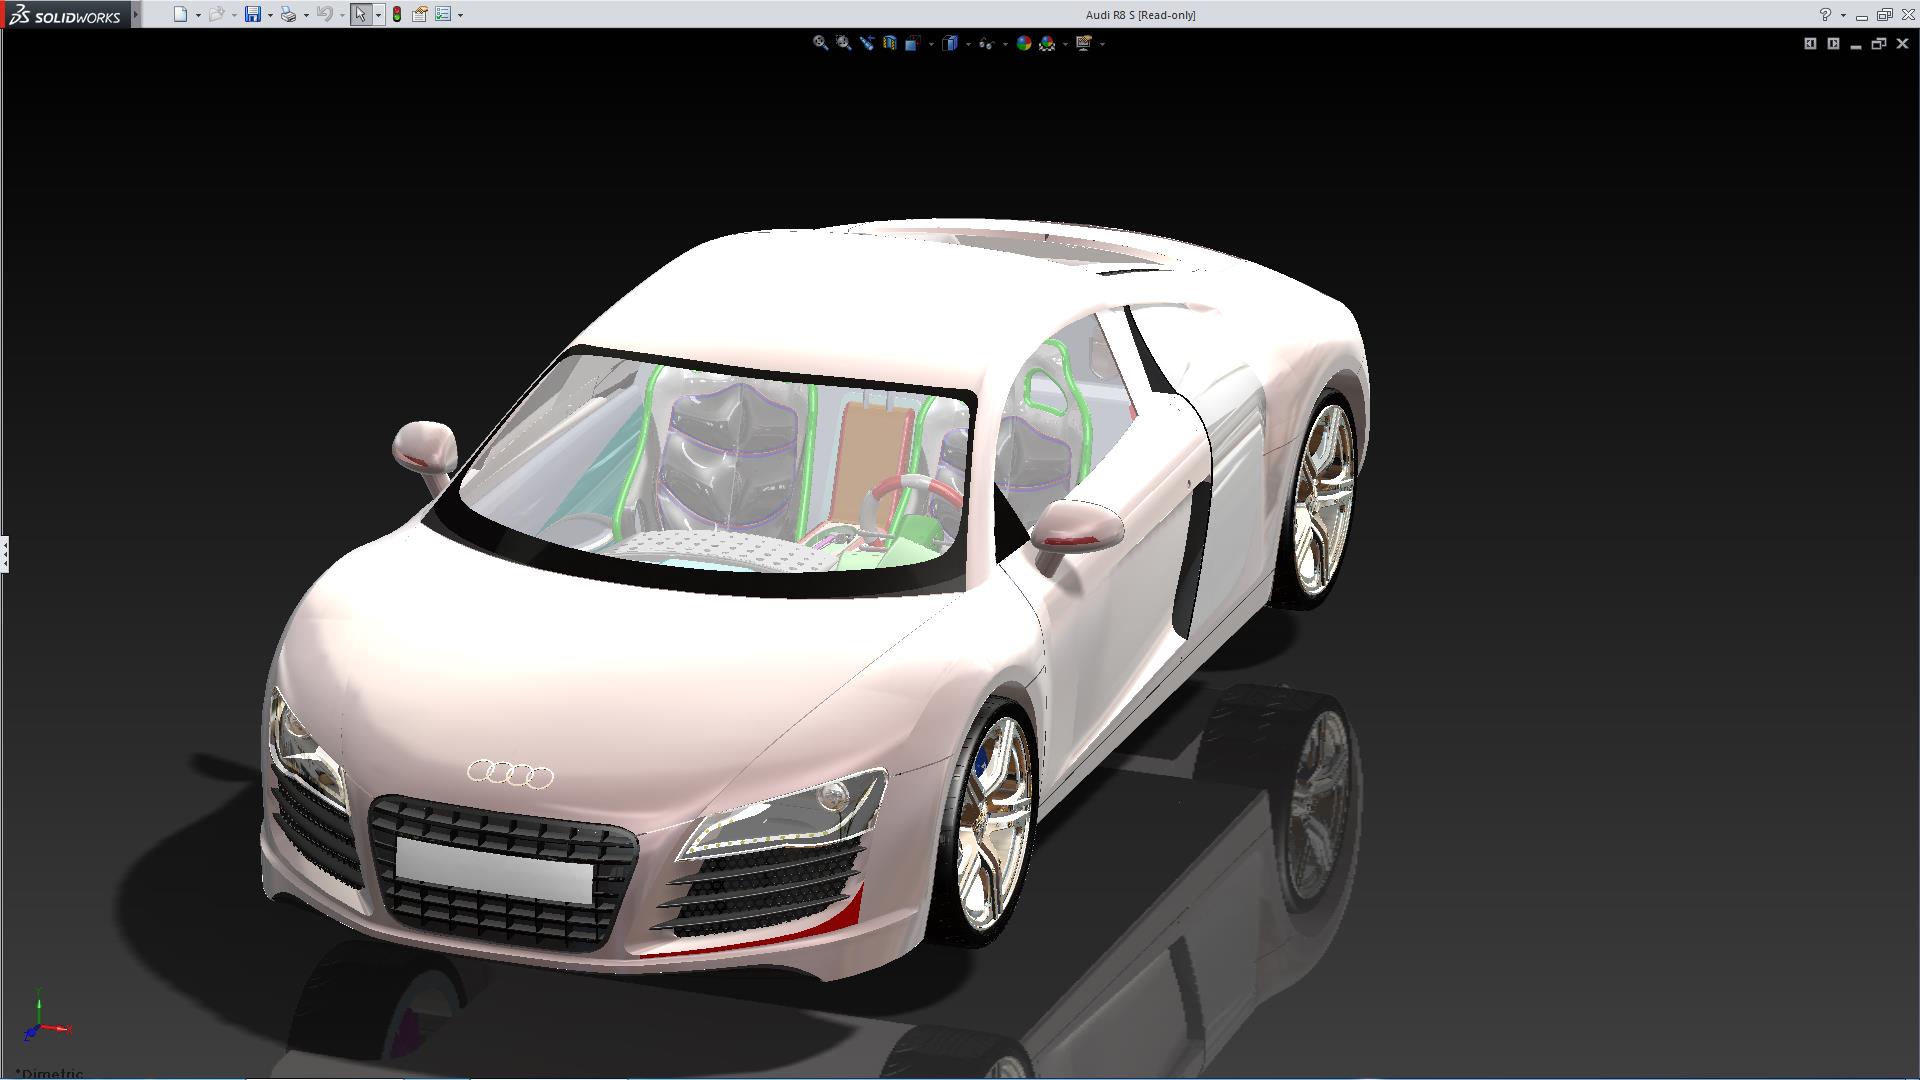The width and height of the screenshot is (1920, 1080).
Task: Expand the SolidWorks menu flyout arrow
Action: coord(136,15)
